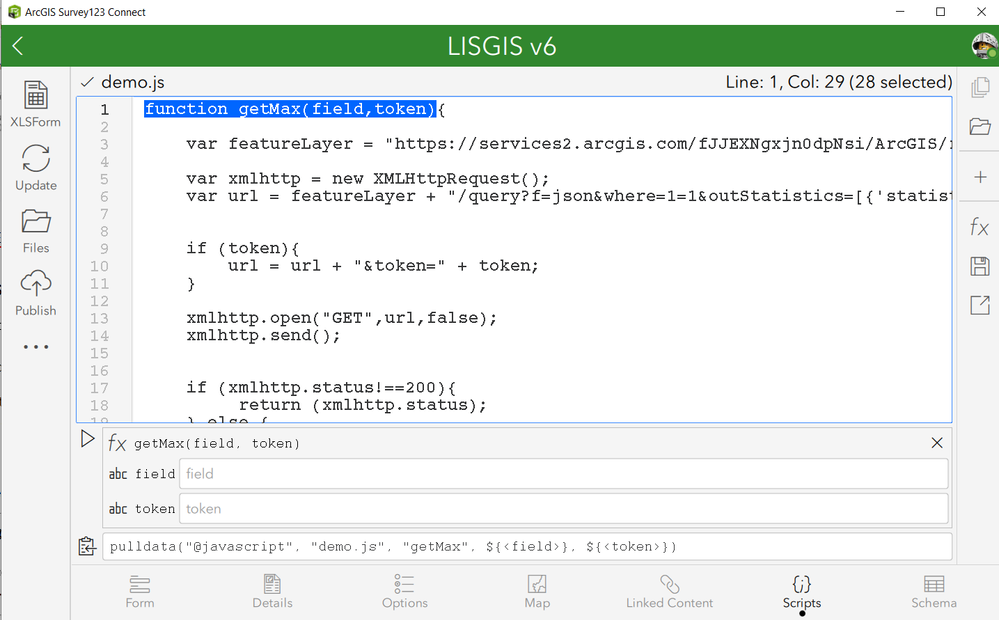Click the ArcGIS Survey123 Connect app icon
The width and height of the screenshot is (999, 620).
click(x=14, y=12)
